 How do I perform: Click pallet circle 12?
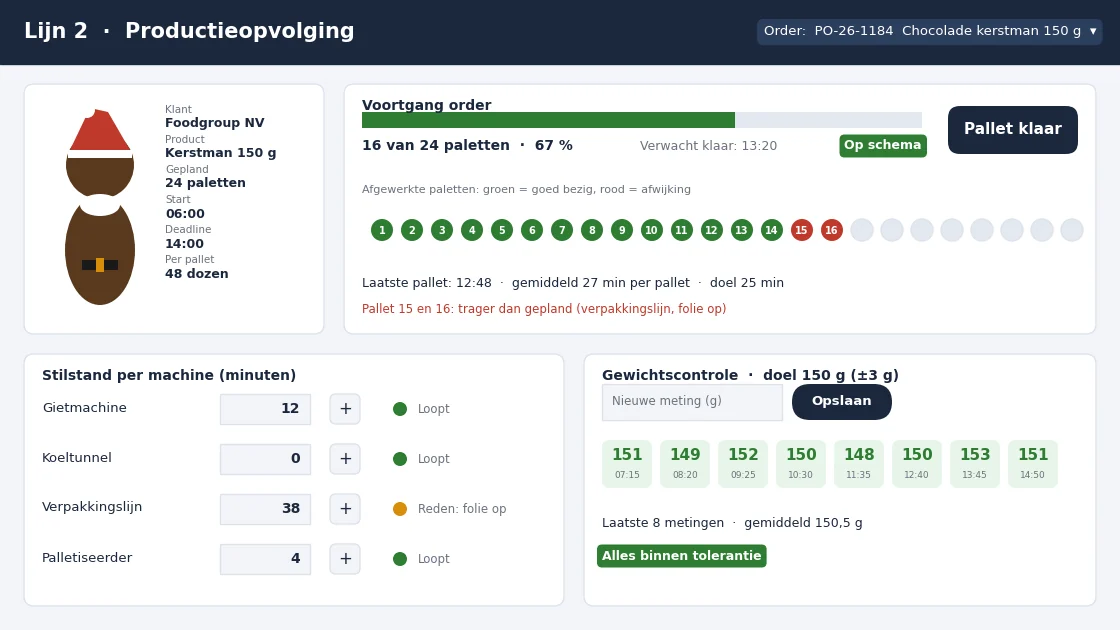(x=711, y=230)
